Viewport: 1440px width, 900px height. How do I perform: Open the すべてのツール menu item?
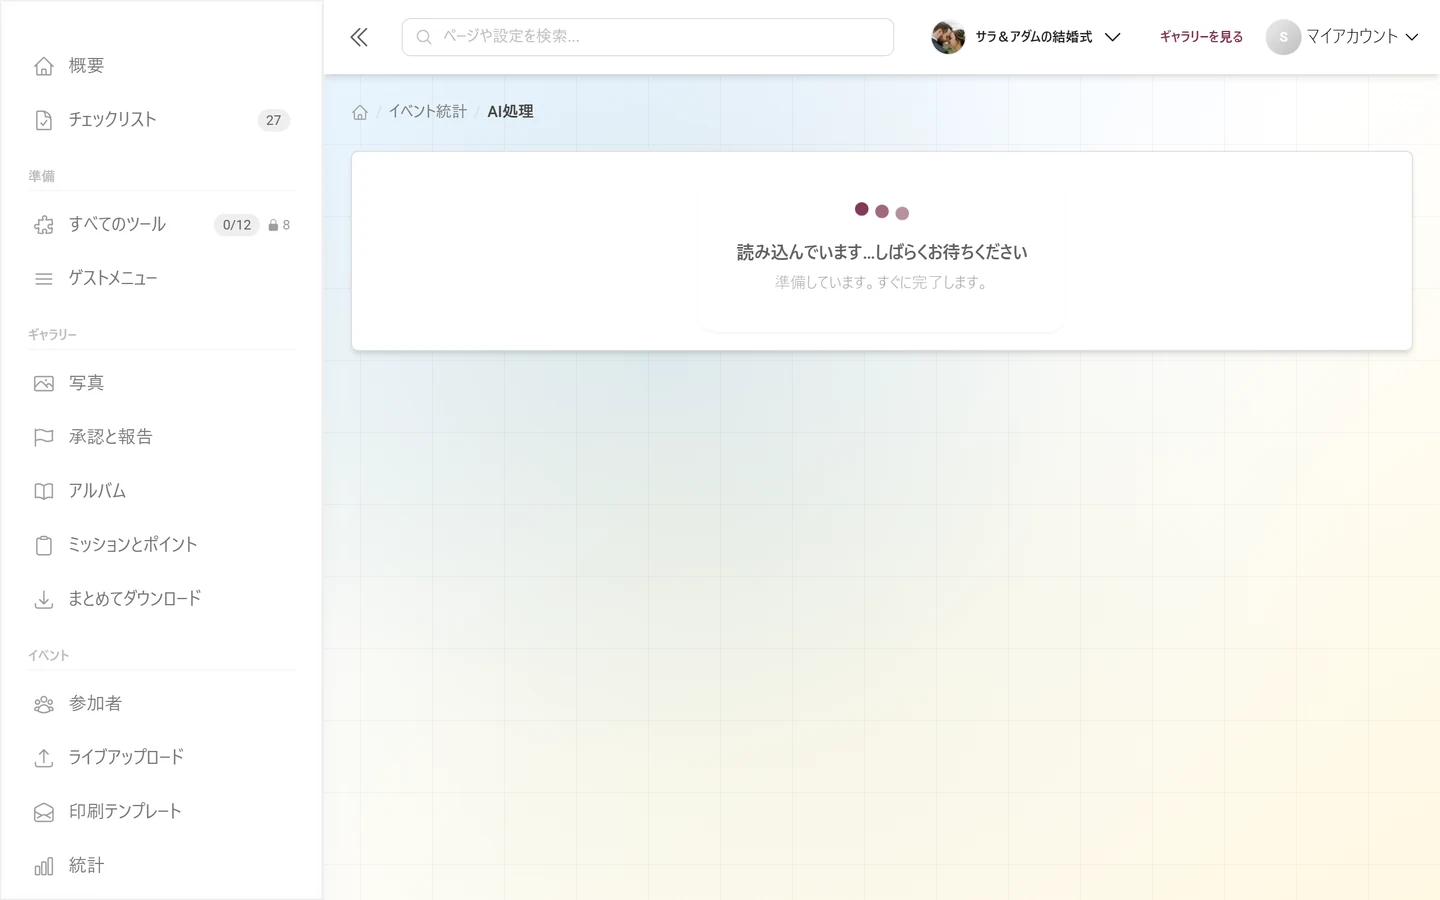(161, 225)
